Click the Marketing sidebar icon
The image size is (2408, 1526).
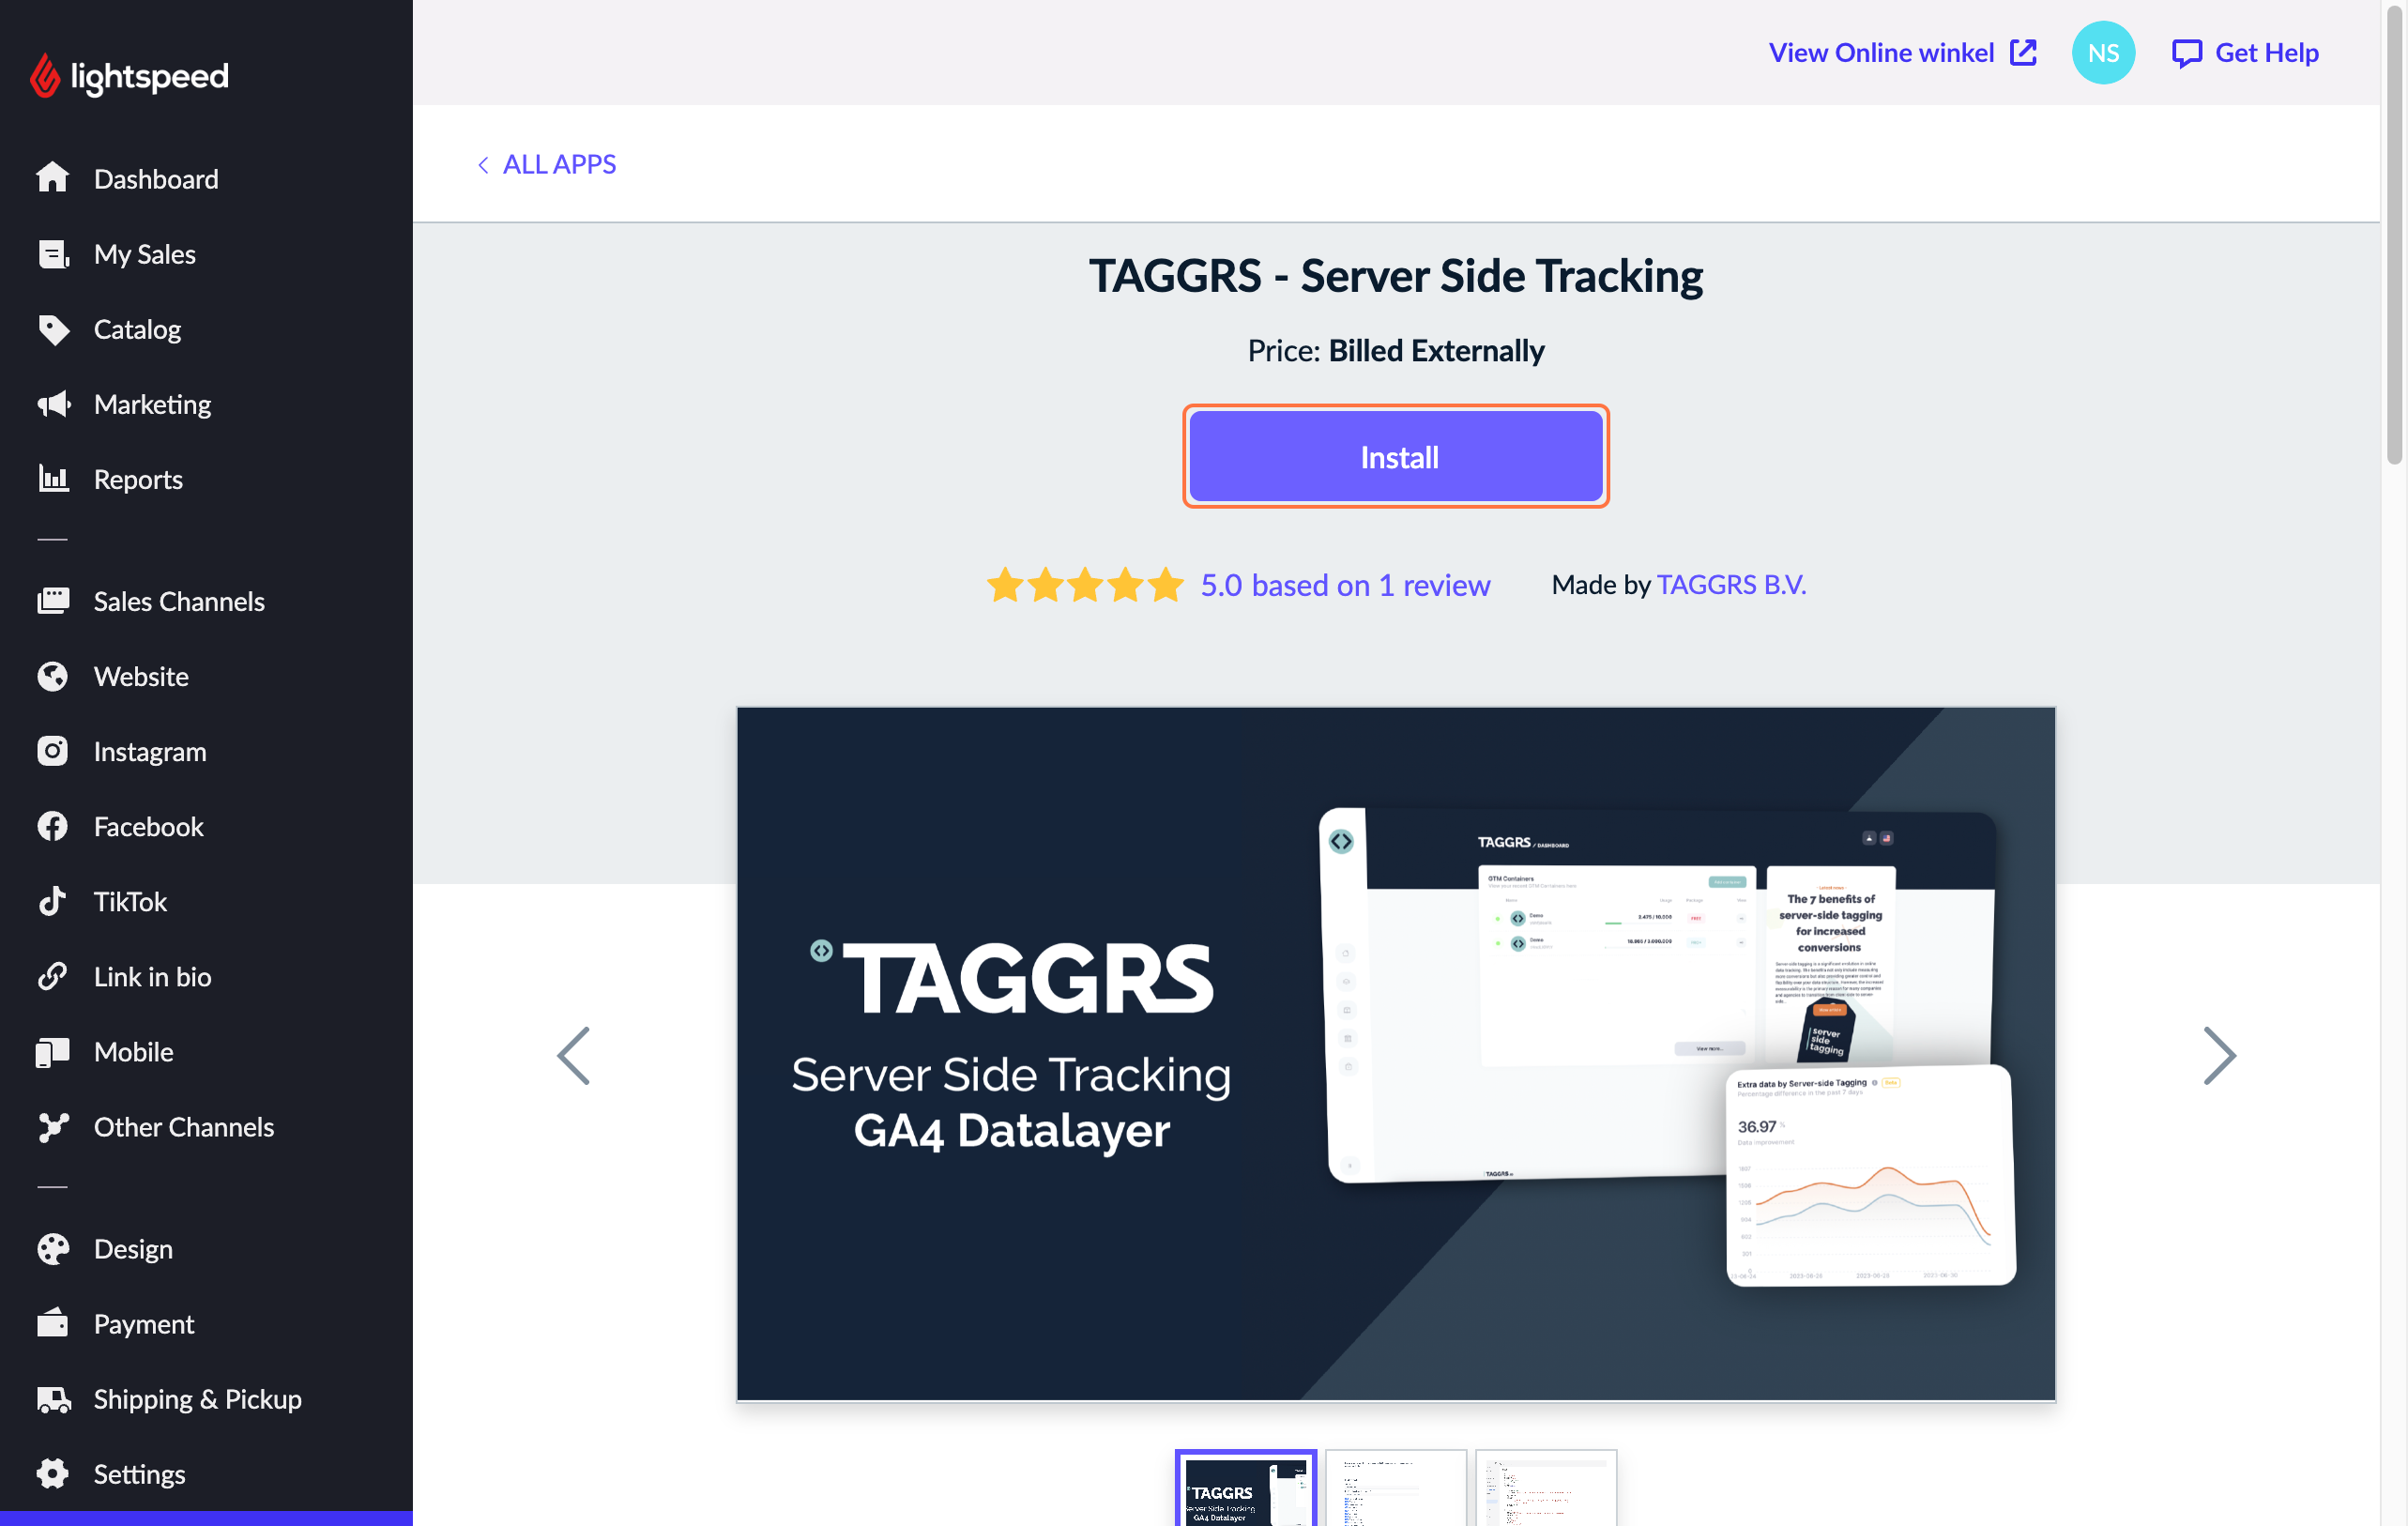coord(54,402)
